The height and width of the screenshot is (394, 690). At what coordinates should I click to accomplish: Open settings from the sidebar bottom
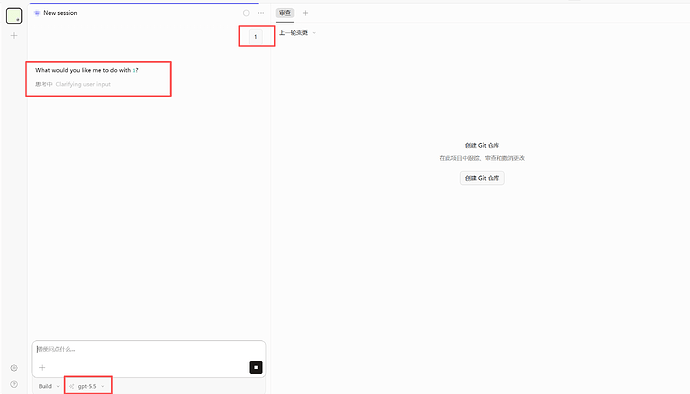click(x=14, y=368)
